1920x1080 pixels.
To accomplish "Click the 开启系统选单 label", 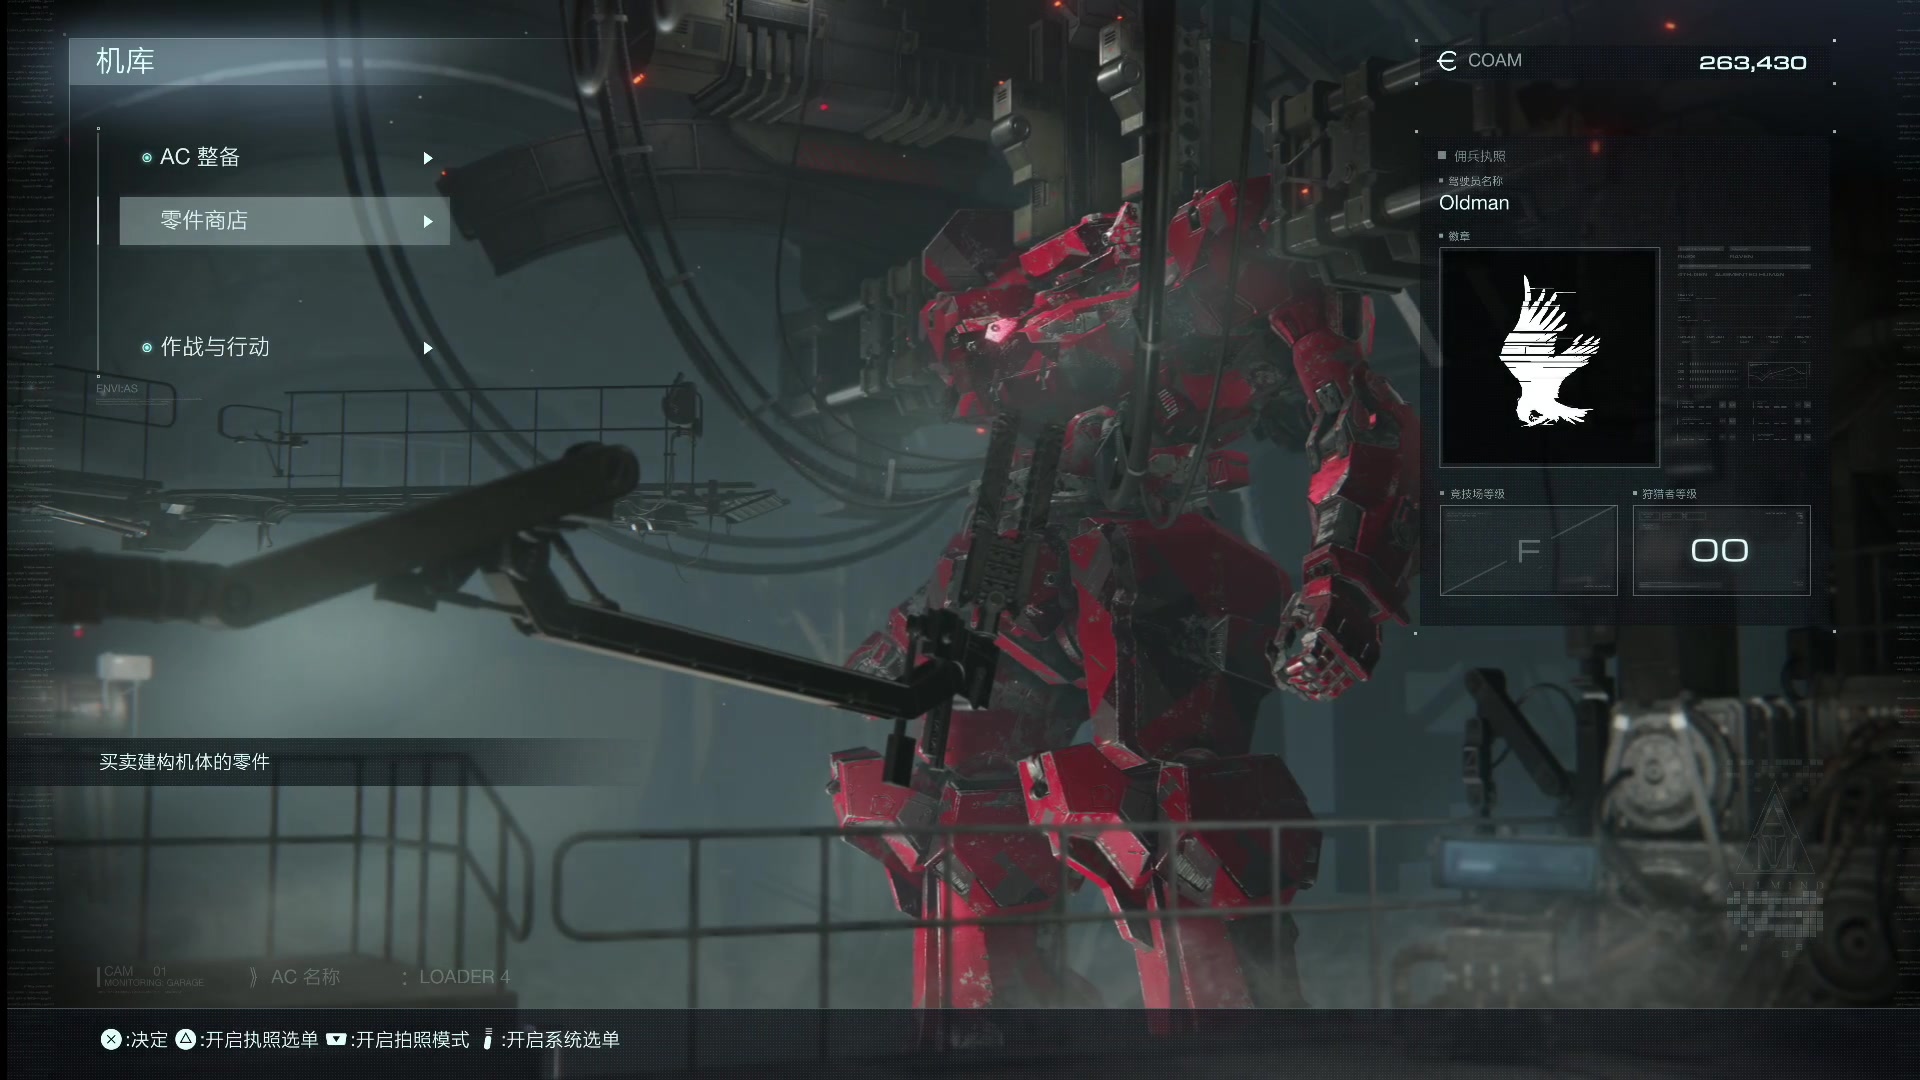I will tap(562, 1040).
